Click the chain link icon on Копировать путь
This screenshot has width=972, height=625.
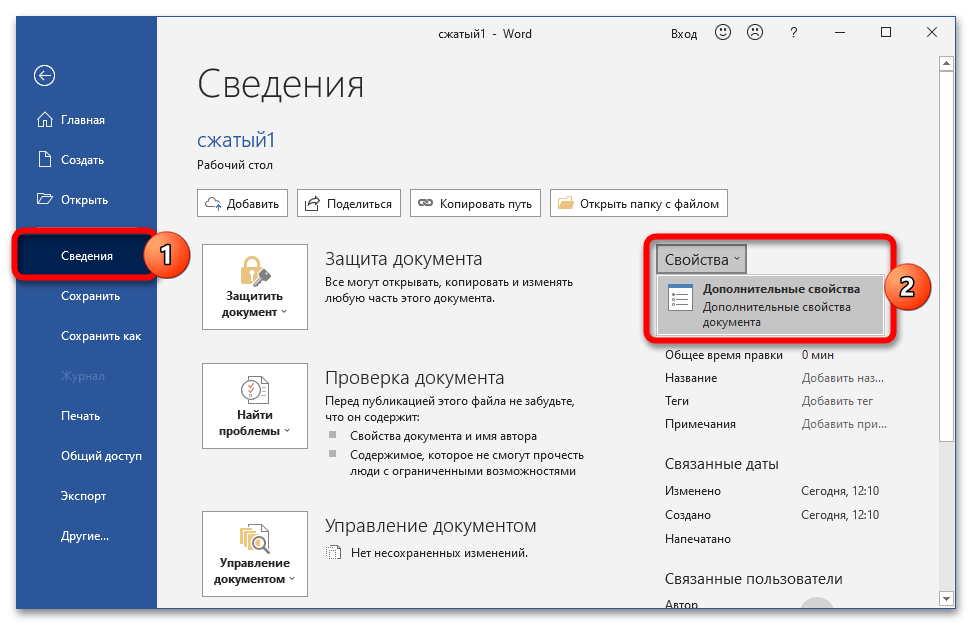425,203
